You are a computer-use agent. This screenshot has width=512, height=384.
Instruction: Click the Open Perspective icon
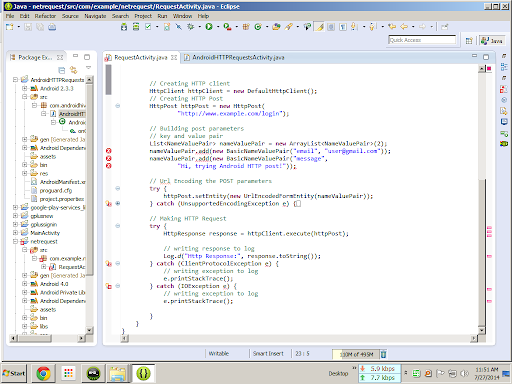(x=469, y=41)
